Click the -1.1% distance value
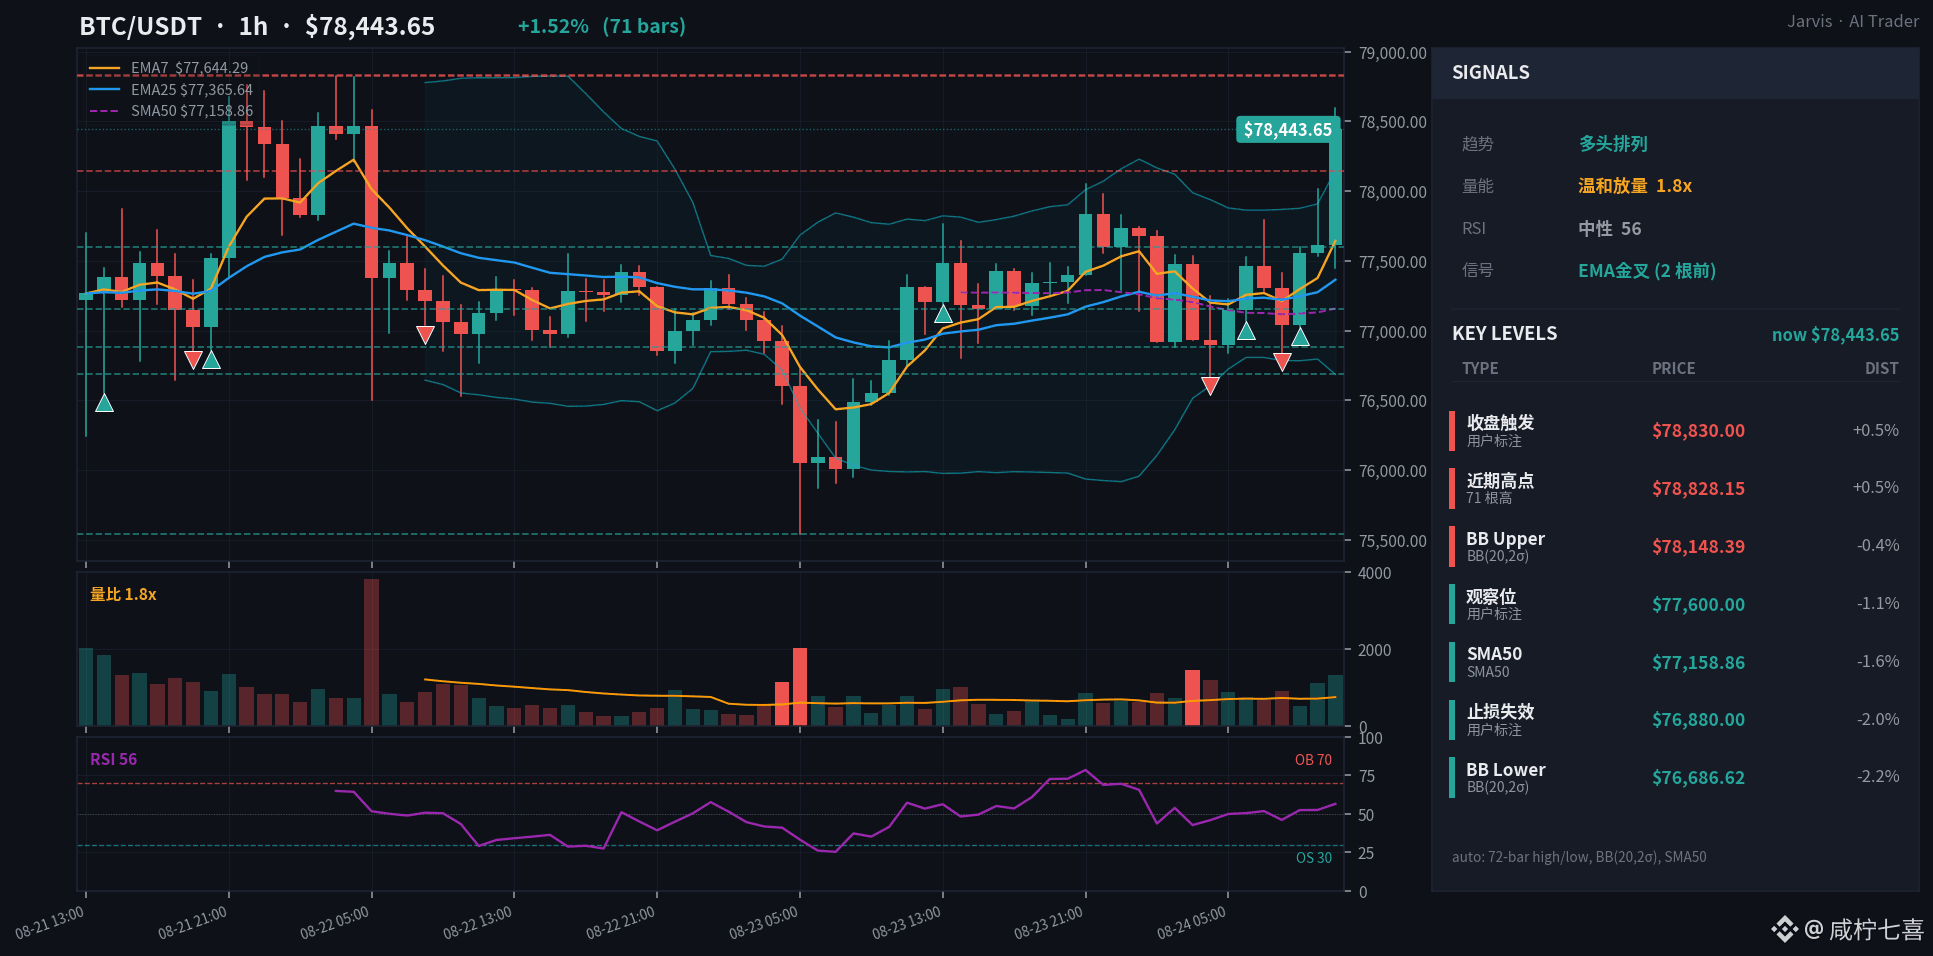1933x956 pixels. pyautogui.click(x=1878, y=604)
